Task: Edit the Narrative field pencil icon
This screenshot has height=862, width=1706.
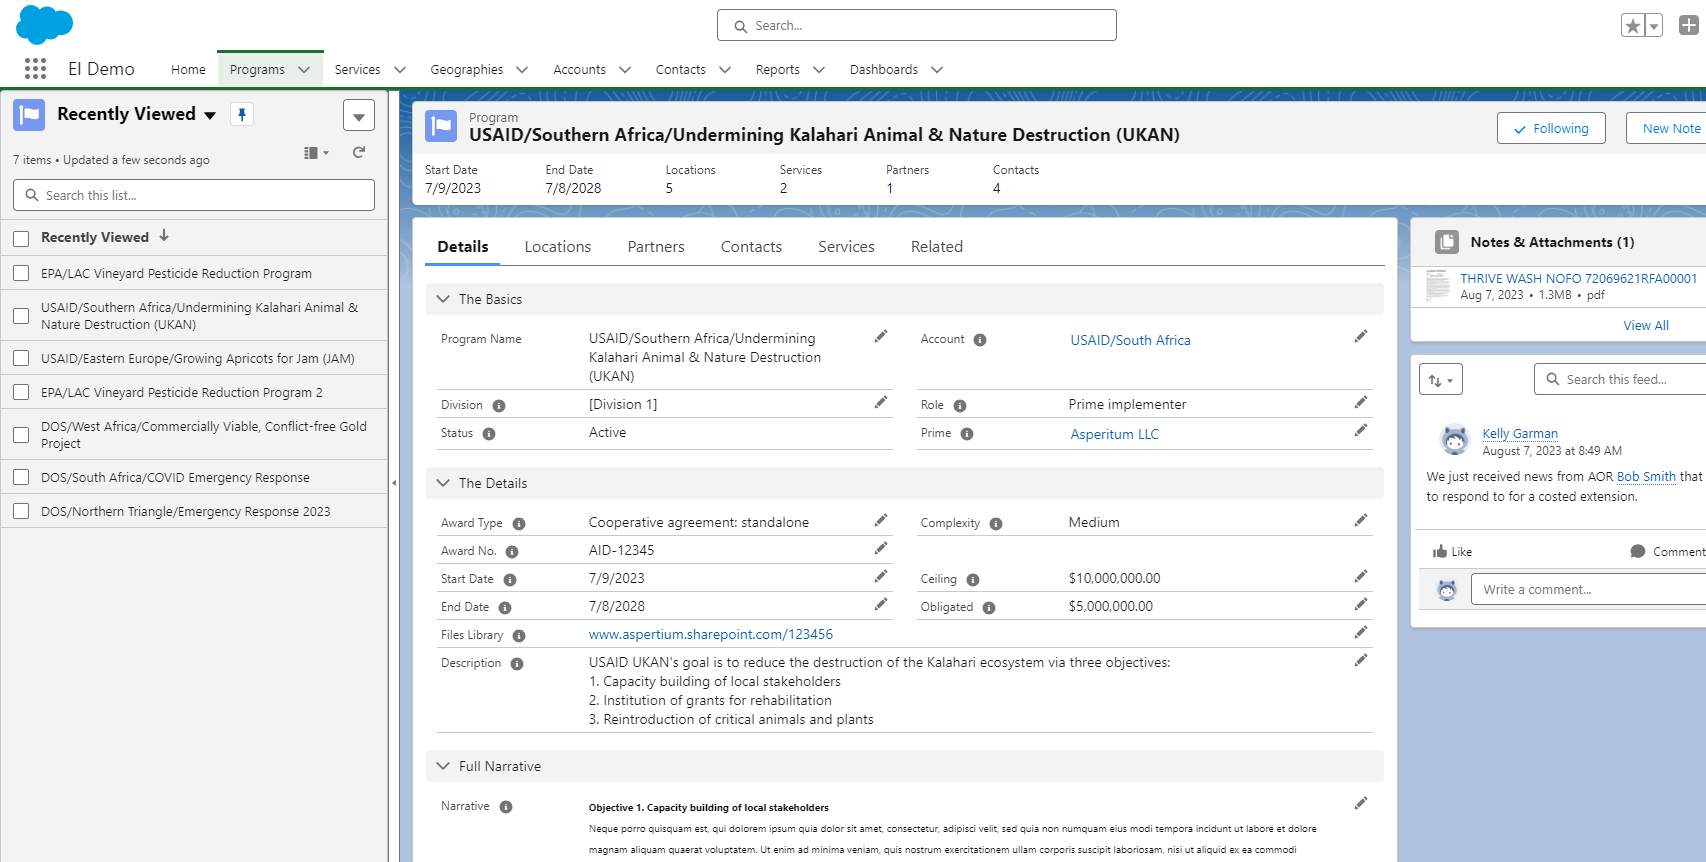Action: pos(1361,804)
